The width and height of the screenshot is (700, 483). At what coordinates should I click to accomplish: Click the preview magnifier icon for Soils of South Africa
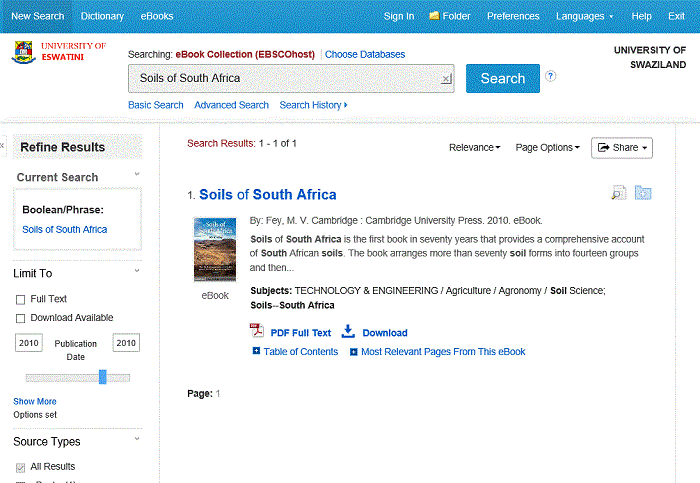click(x=619, y=193)
